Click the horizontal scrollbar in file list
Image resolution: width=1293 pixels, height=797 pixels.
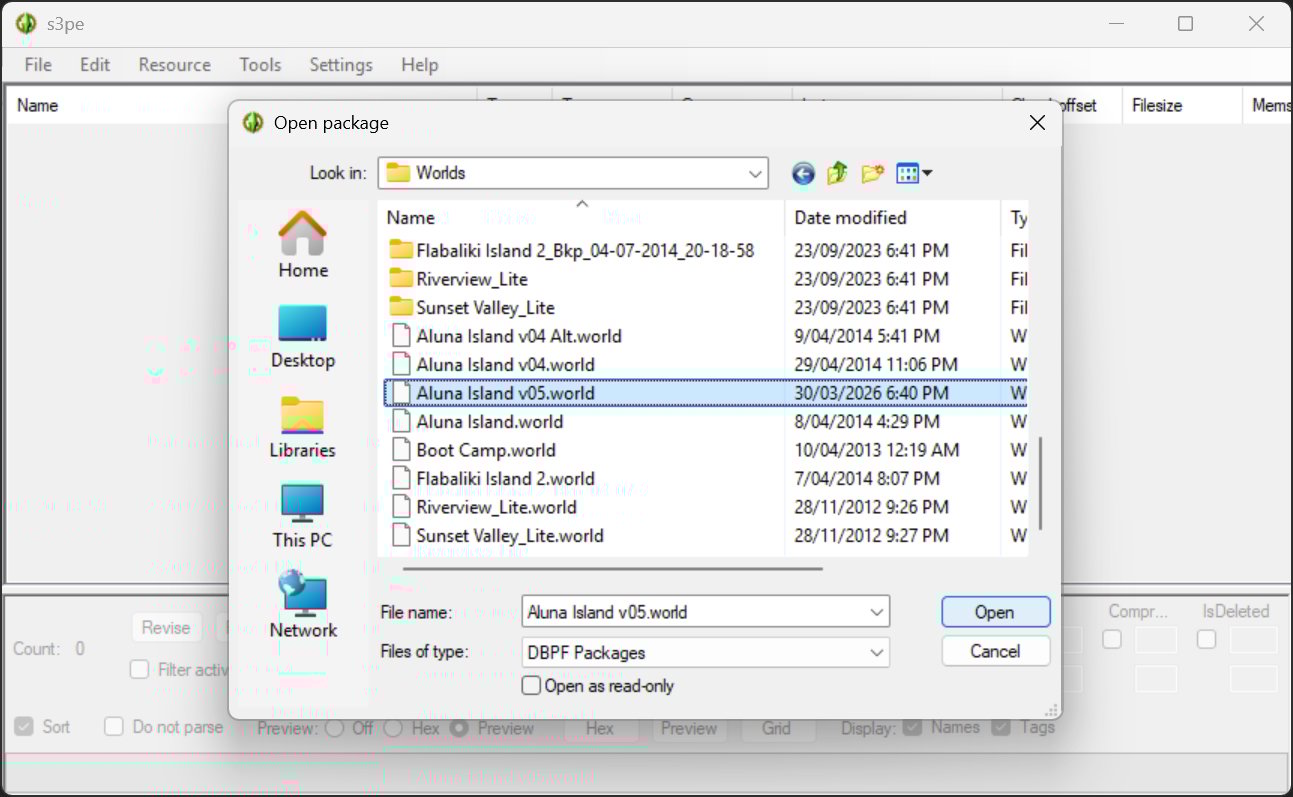click(x=613, y=568)
